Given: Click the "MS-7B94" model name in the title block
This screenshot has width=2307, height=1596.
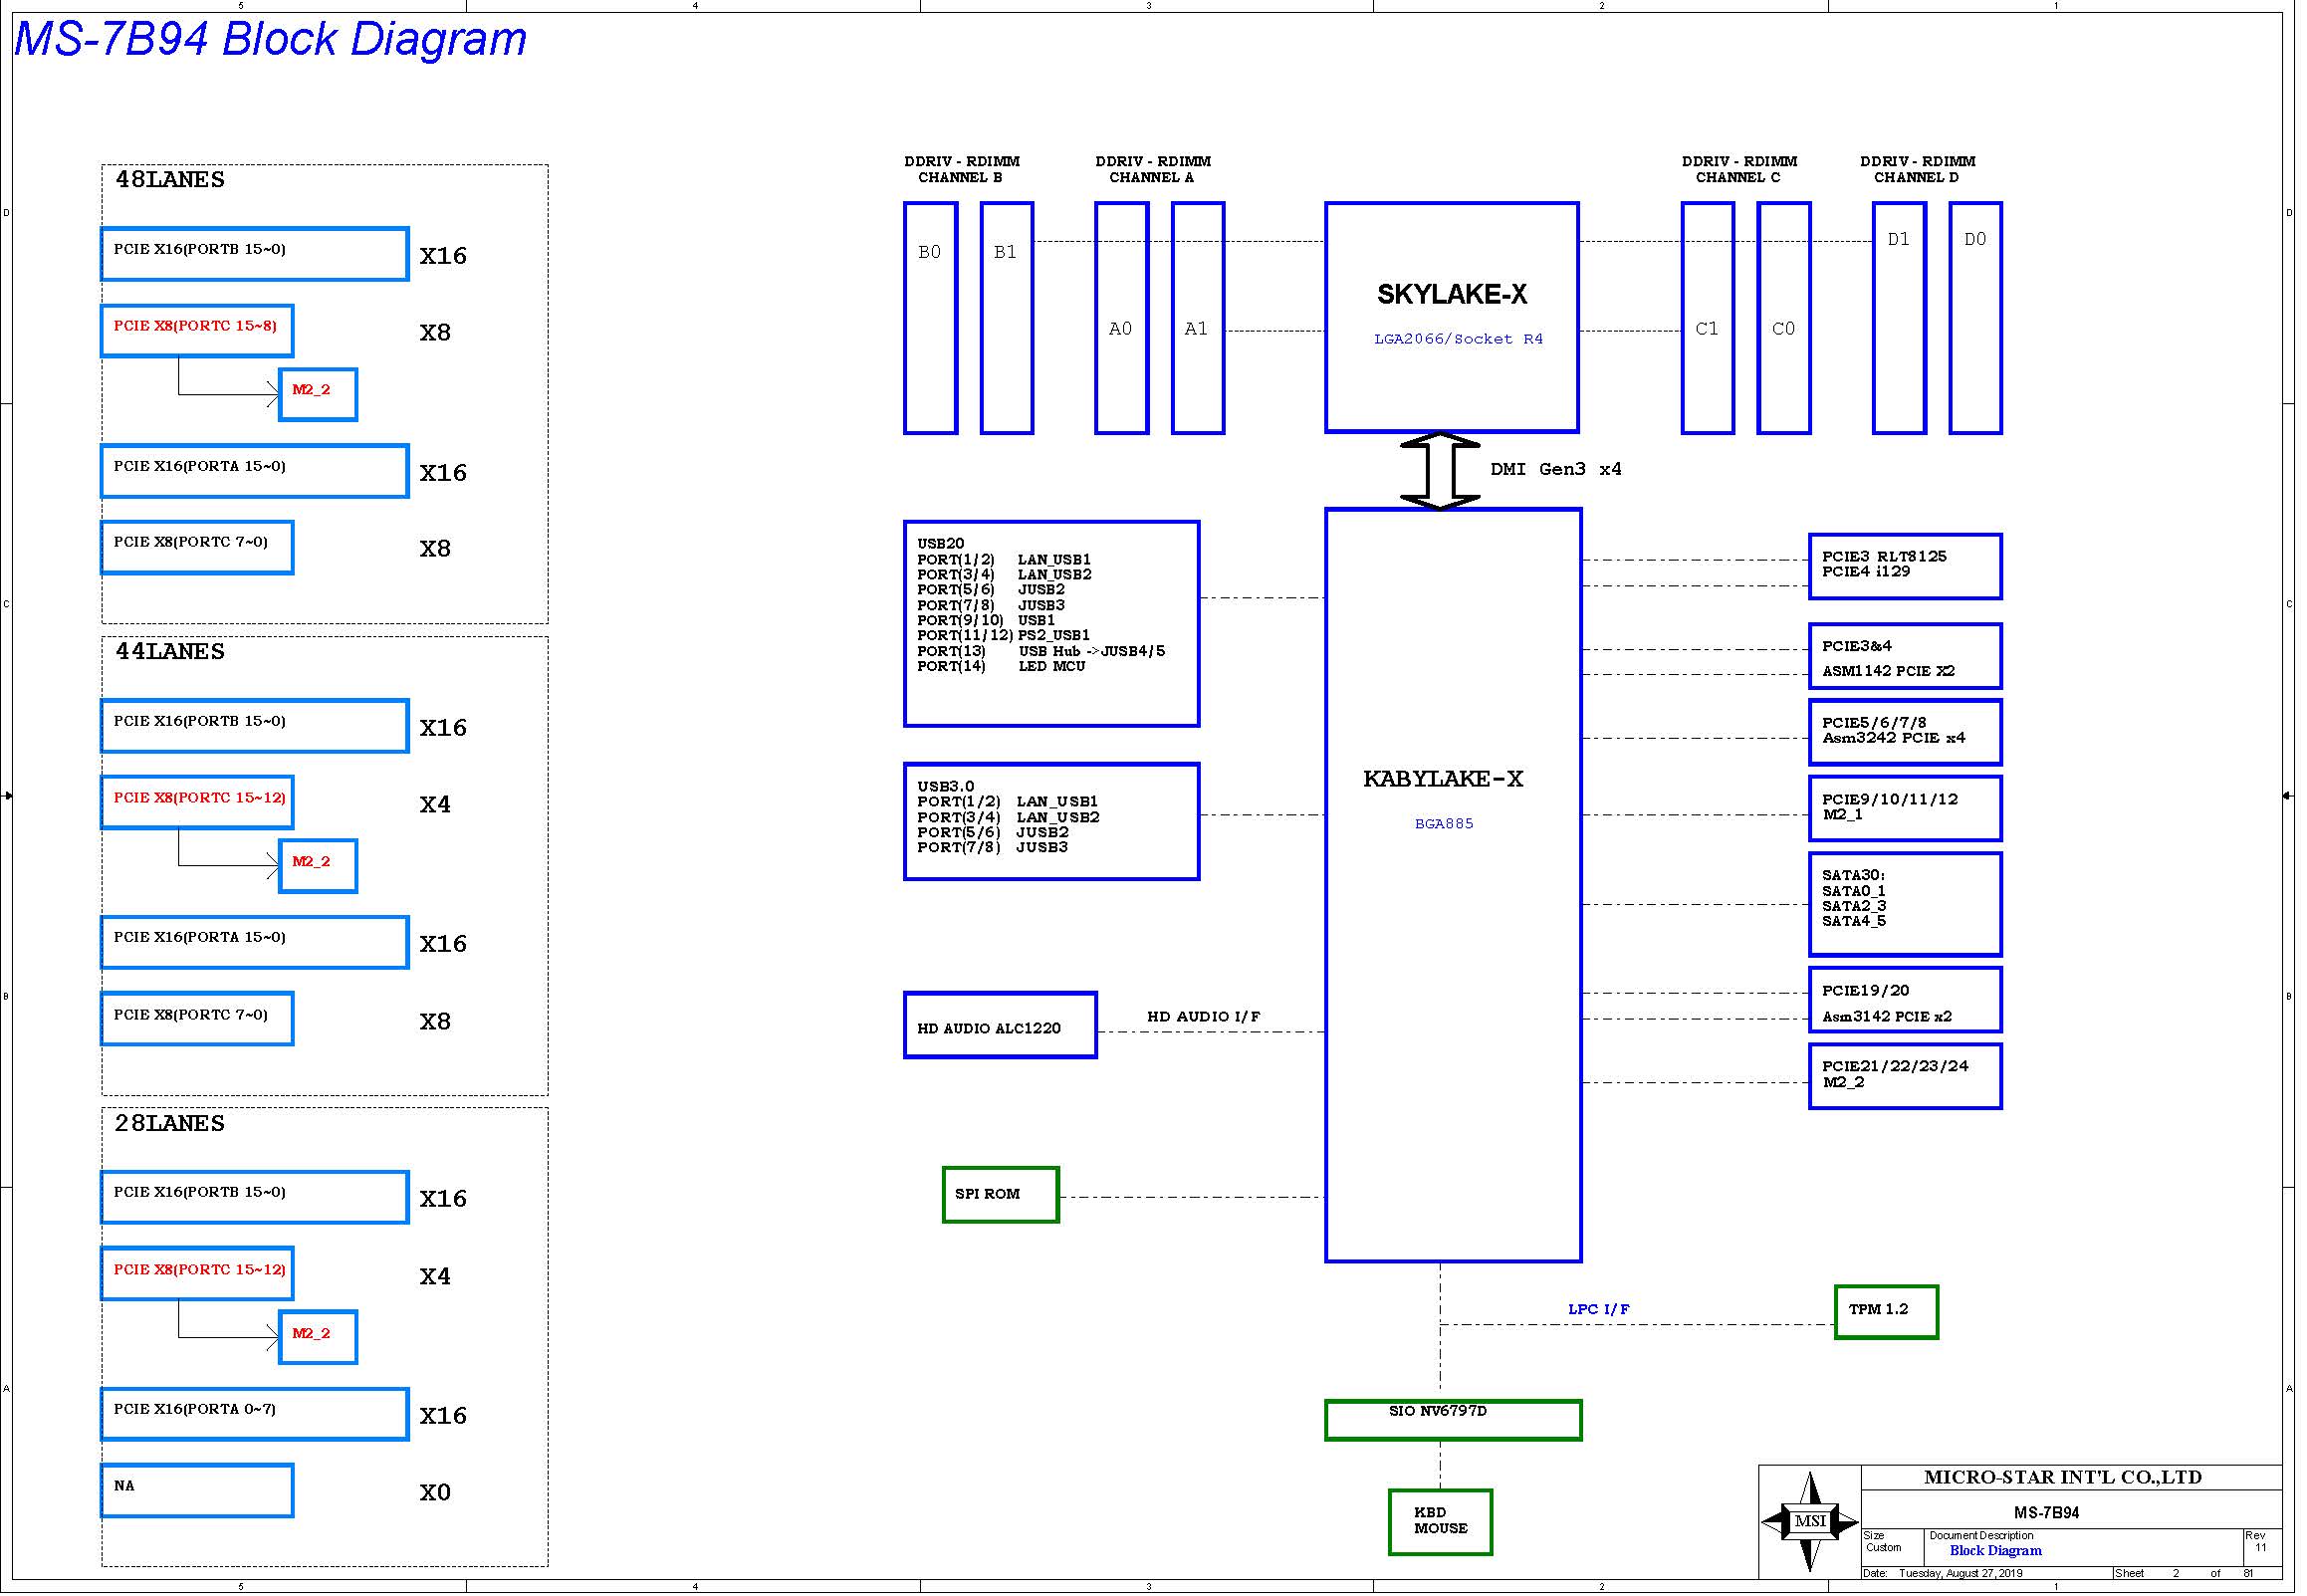Looking at the screenshot, I should click(2046, 1513).
